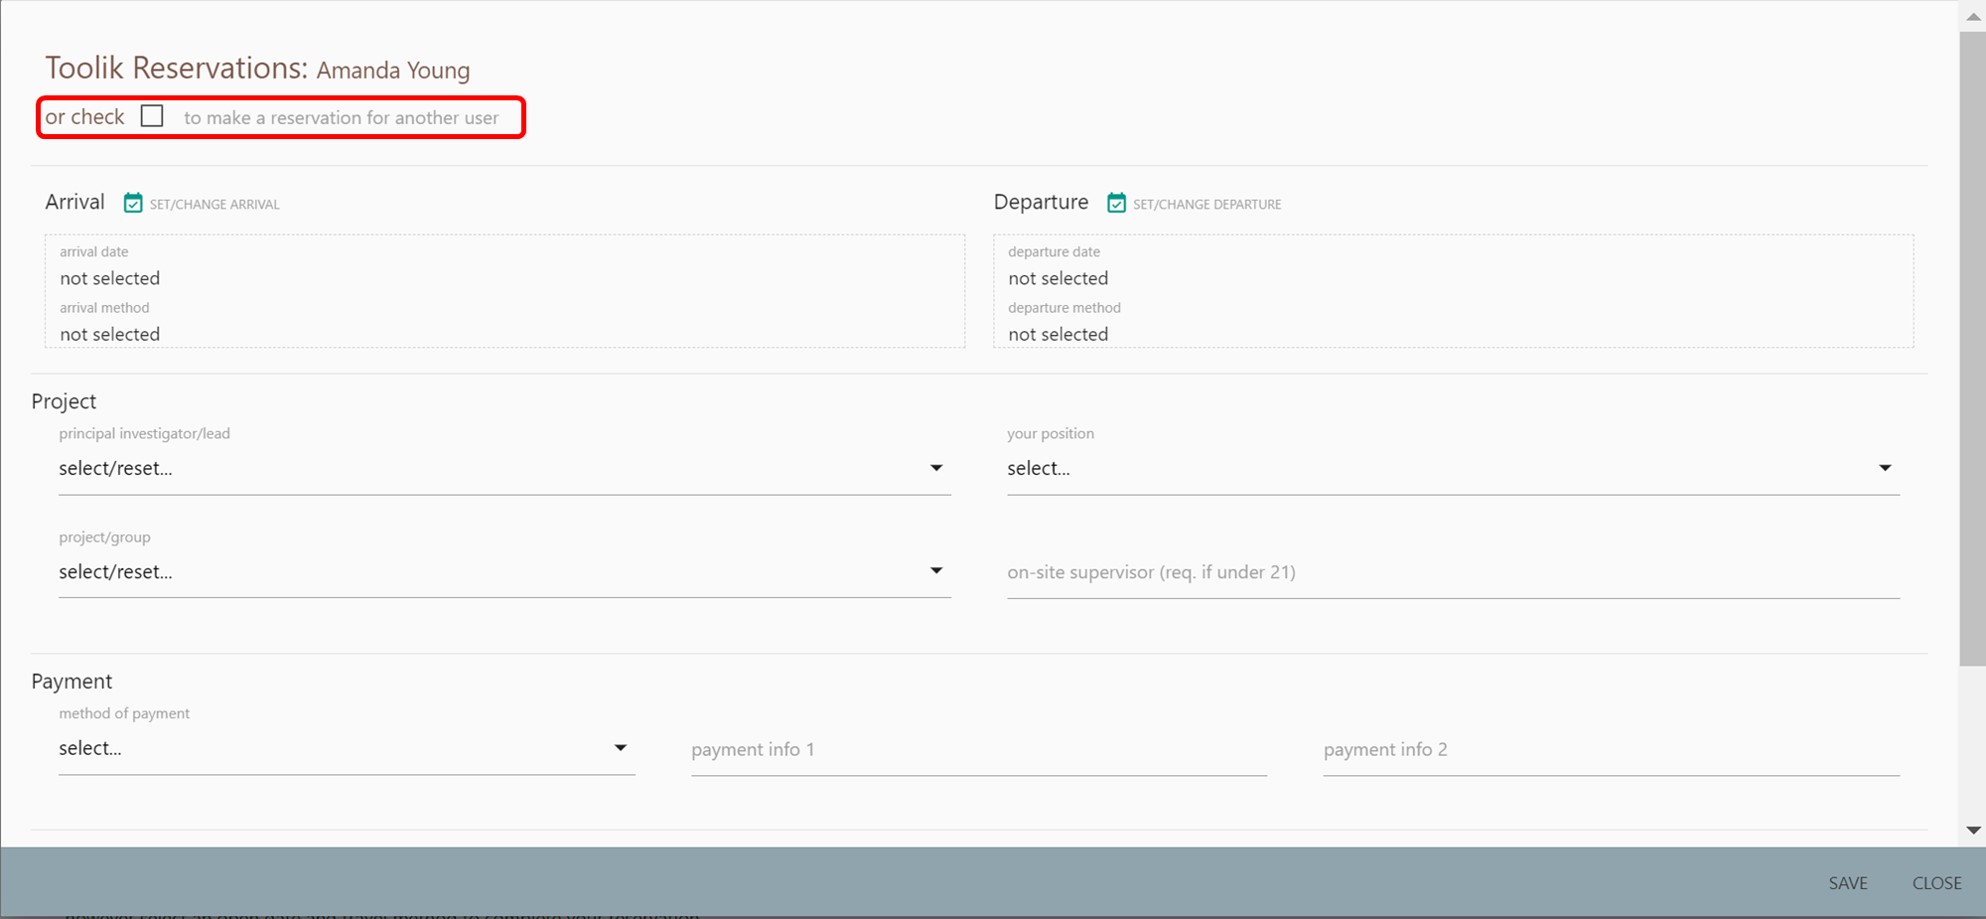
Task: Click the arrival date not selected value
Action: (110, 278)
